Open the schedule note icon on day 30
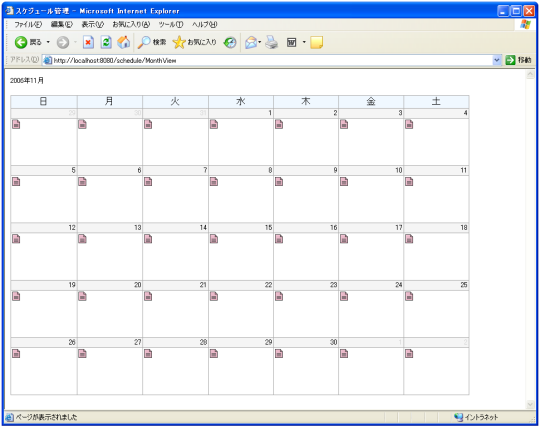 pyautogui.click(x=279, y=353)
